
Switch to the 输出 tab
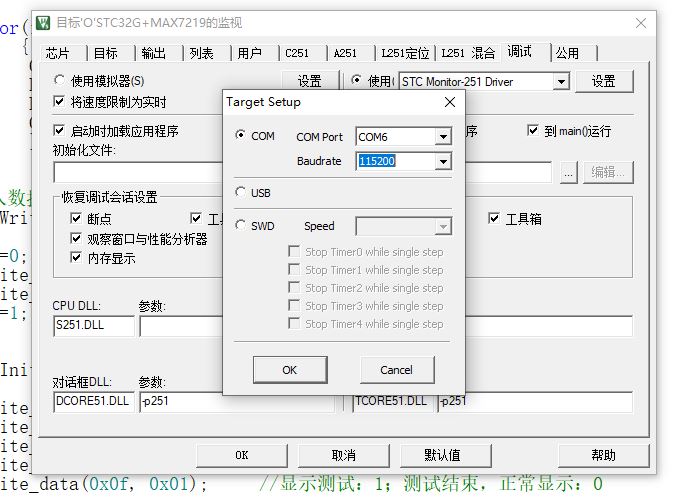153,53
